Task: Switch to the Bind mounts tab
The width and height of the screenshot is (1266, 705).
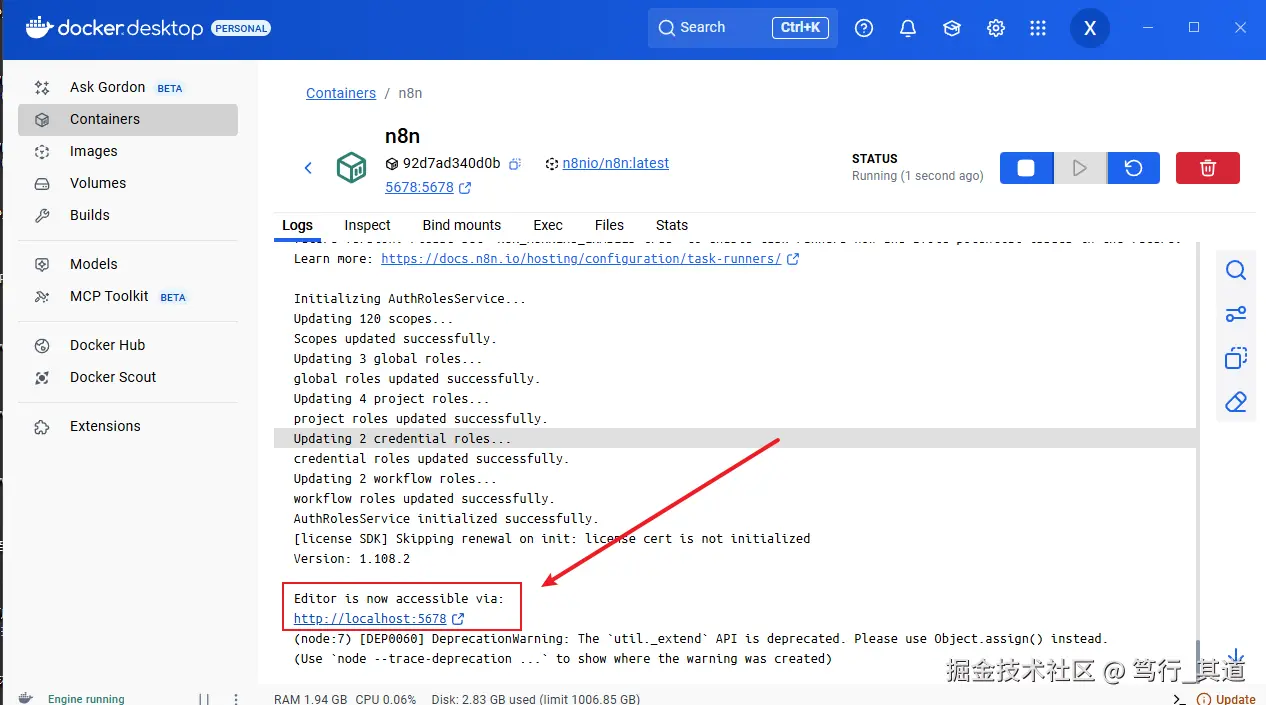Action: (x=462, y=225)
